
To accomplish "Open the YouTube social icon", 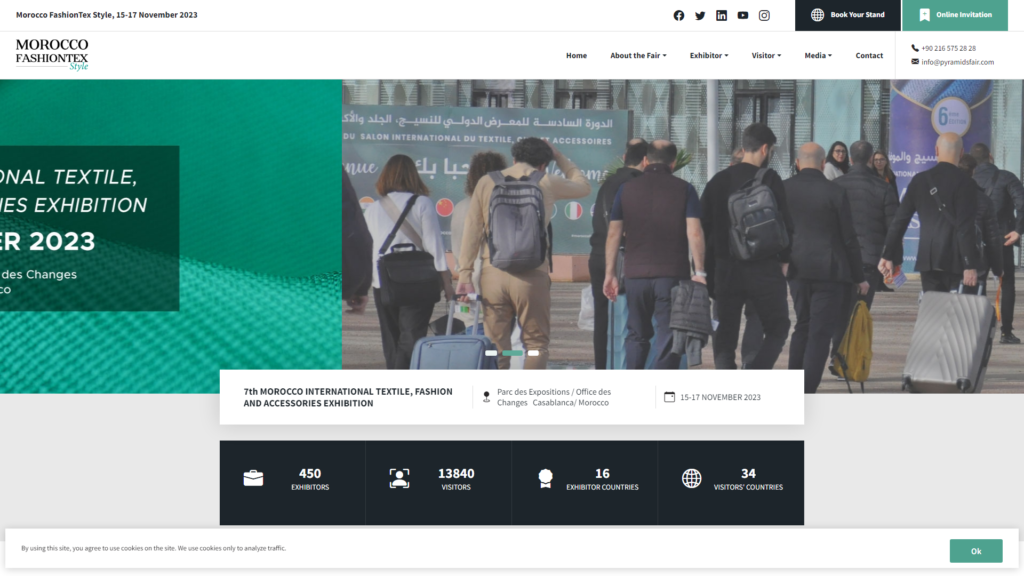I will 743,15.
